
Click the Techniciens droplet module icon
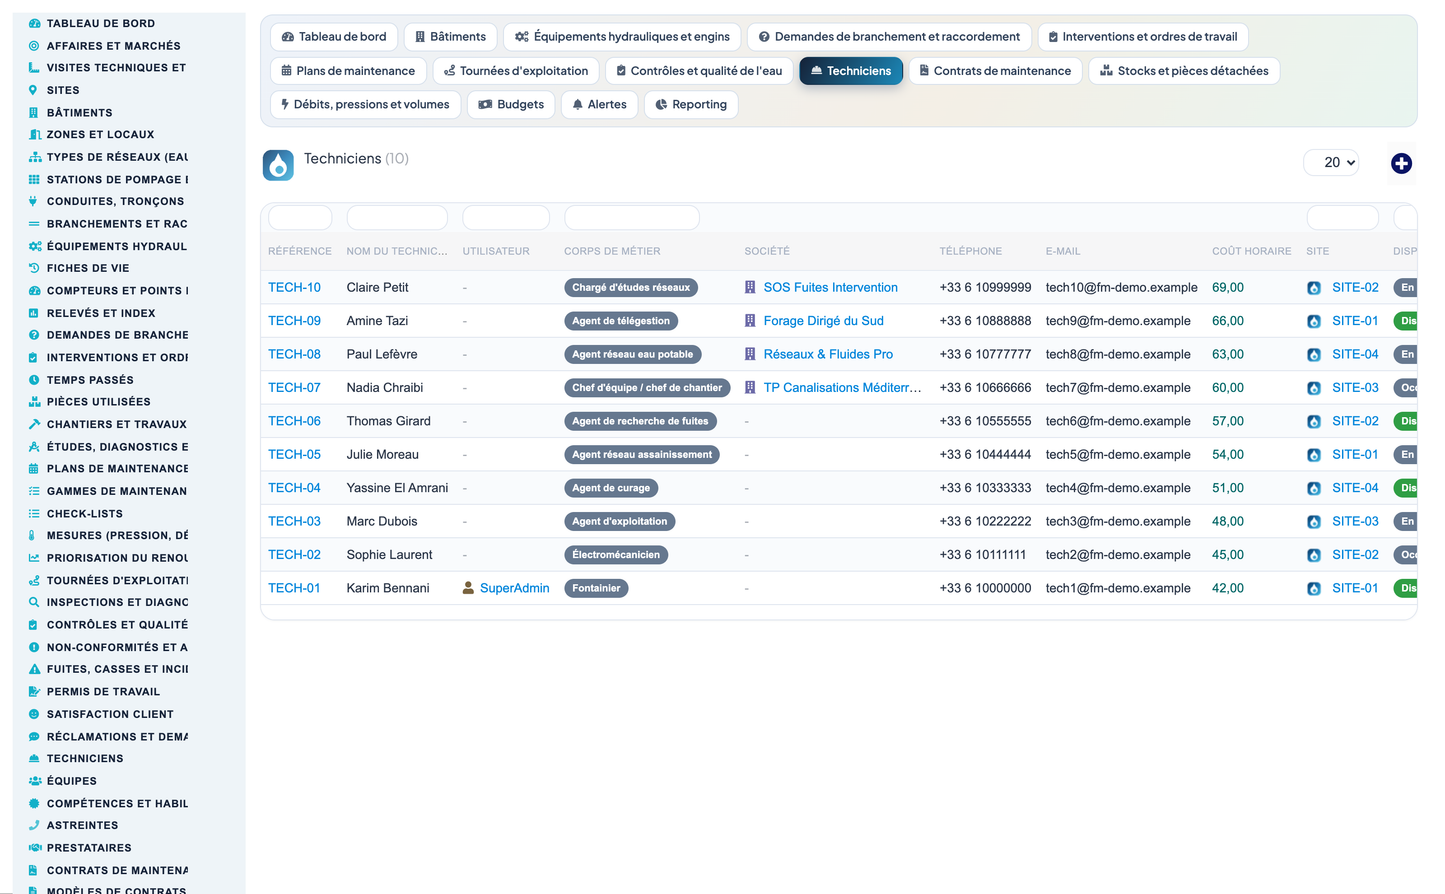tap(278, 165)
